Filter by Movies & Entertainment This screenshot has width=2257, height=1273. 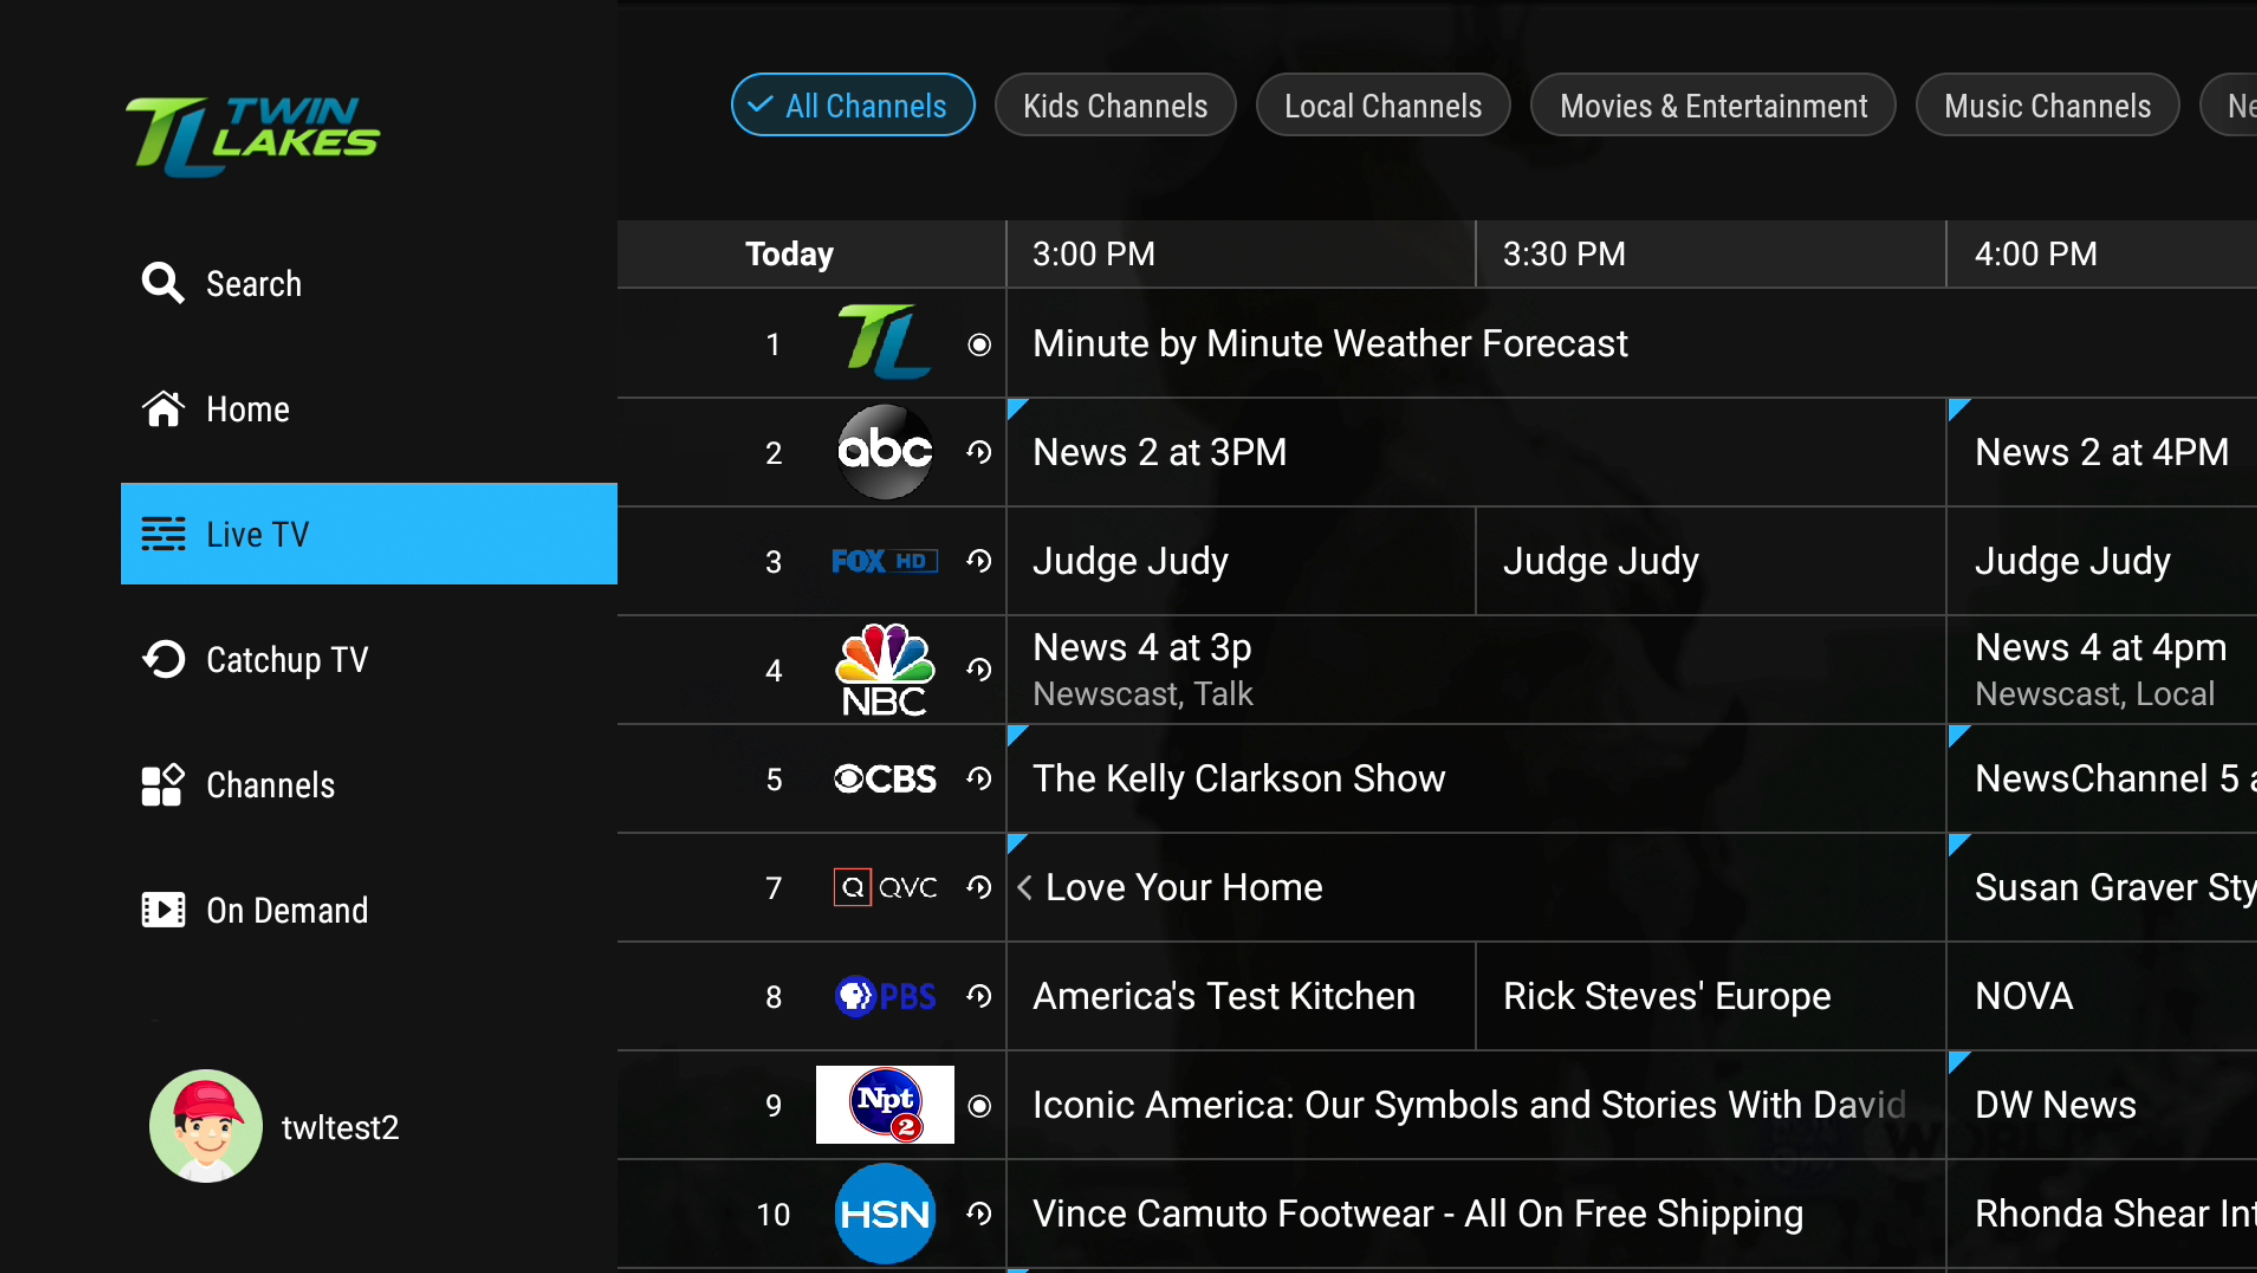click(x=1713, y=105)
